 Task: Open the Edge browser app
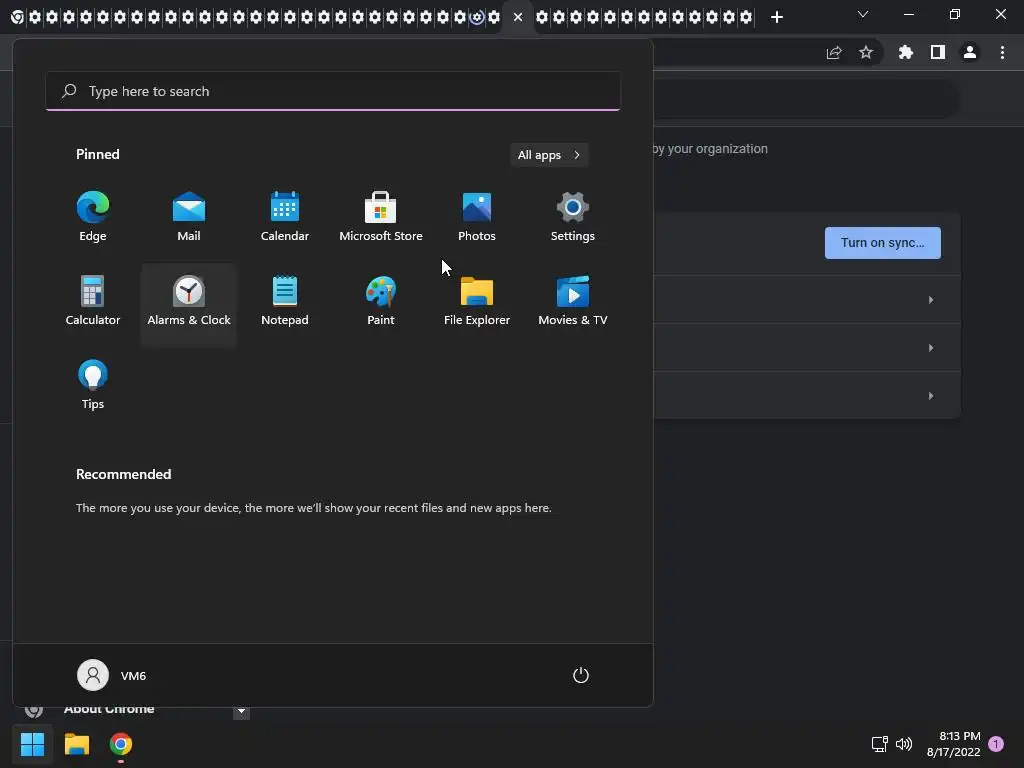click(x=93, y=217)
